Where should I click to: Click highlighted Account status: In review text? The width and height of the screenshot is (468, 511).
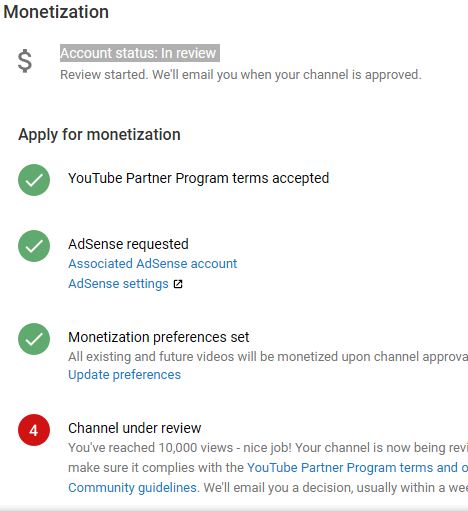(140, 53)
